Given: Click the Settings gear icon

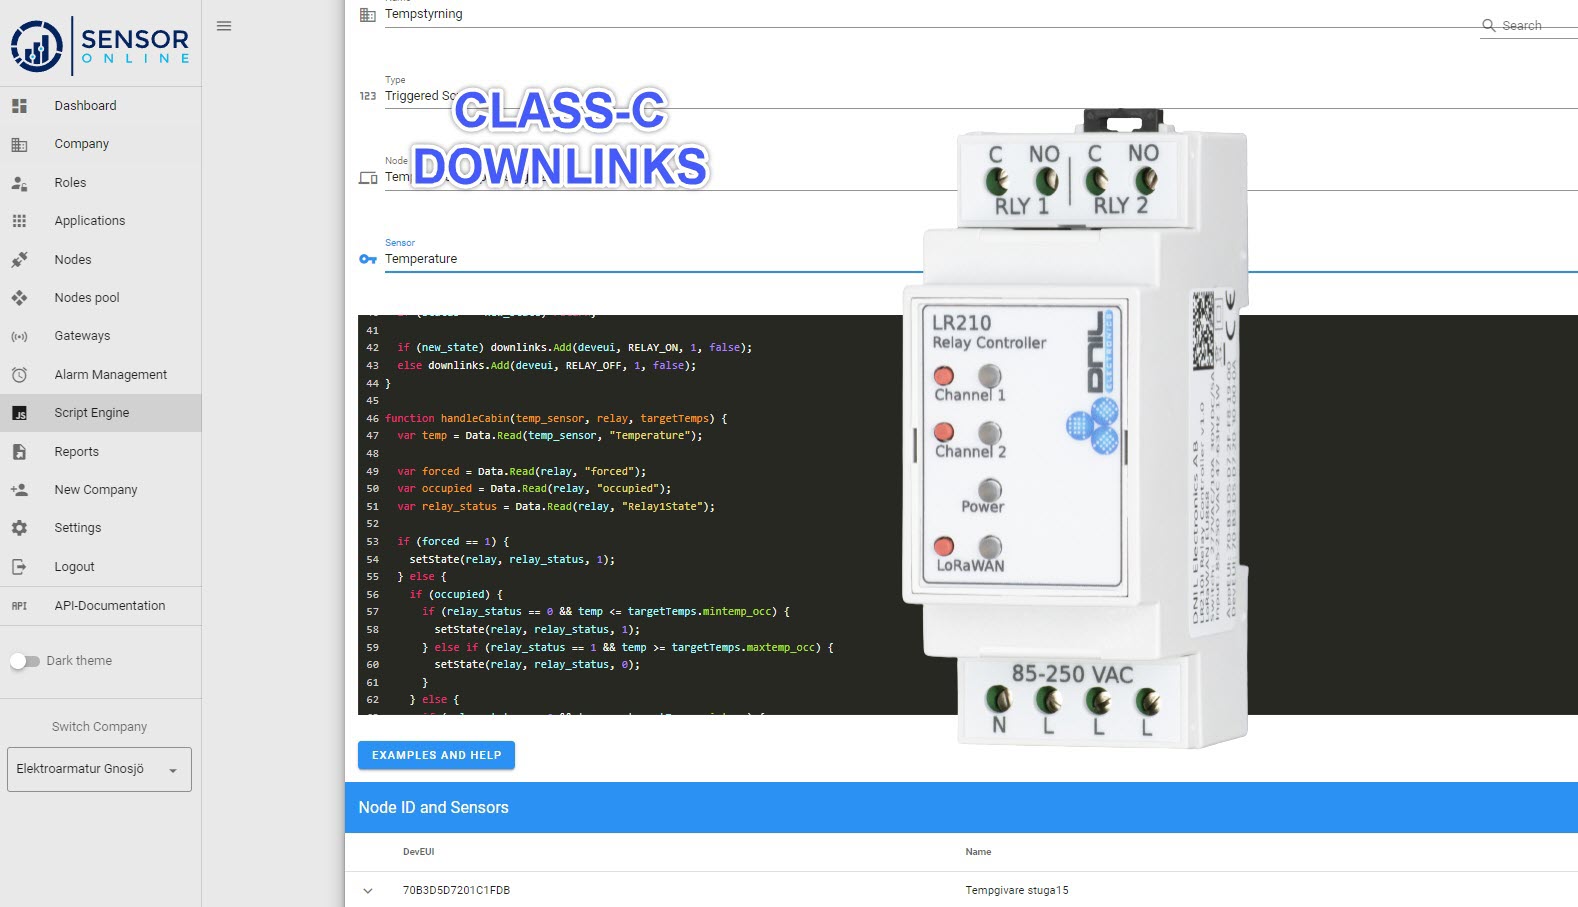Looking at the screenshot, I should pyautogui.click(x=19, y=528).
